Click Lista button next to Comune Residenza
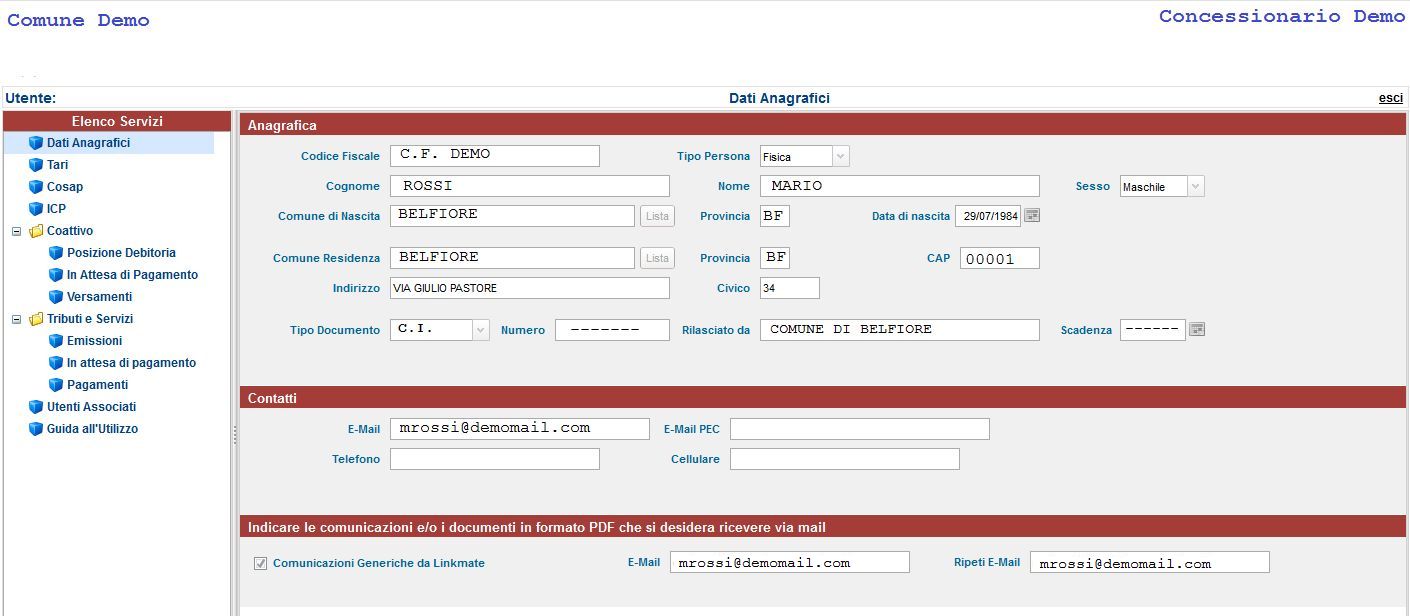Viewport: 1410px width, 616px height. 657,258
